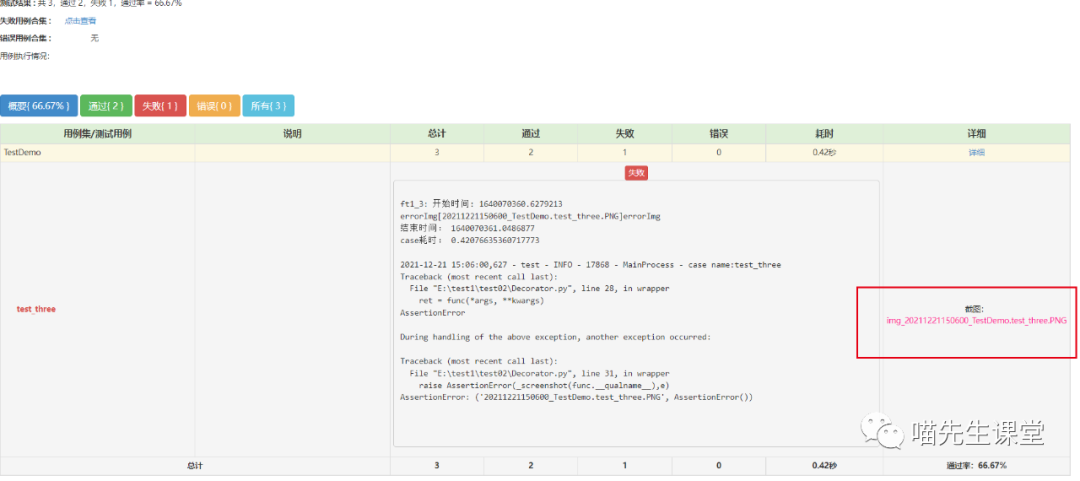Viewport: 1080px width, 481px height.
Task: Click the errorImg log line text
Action: (530, 216)
